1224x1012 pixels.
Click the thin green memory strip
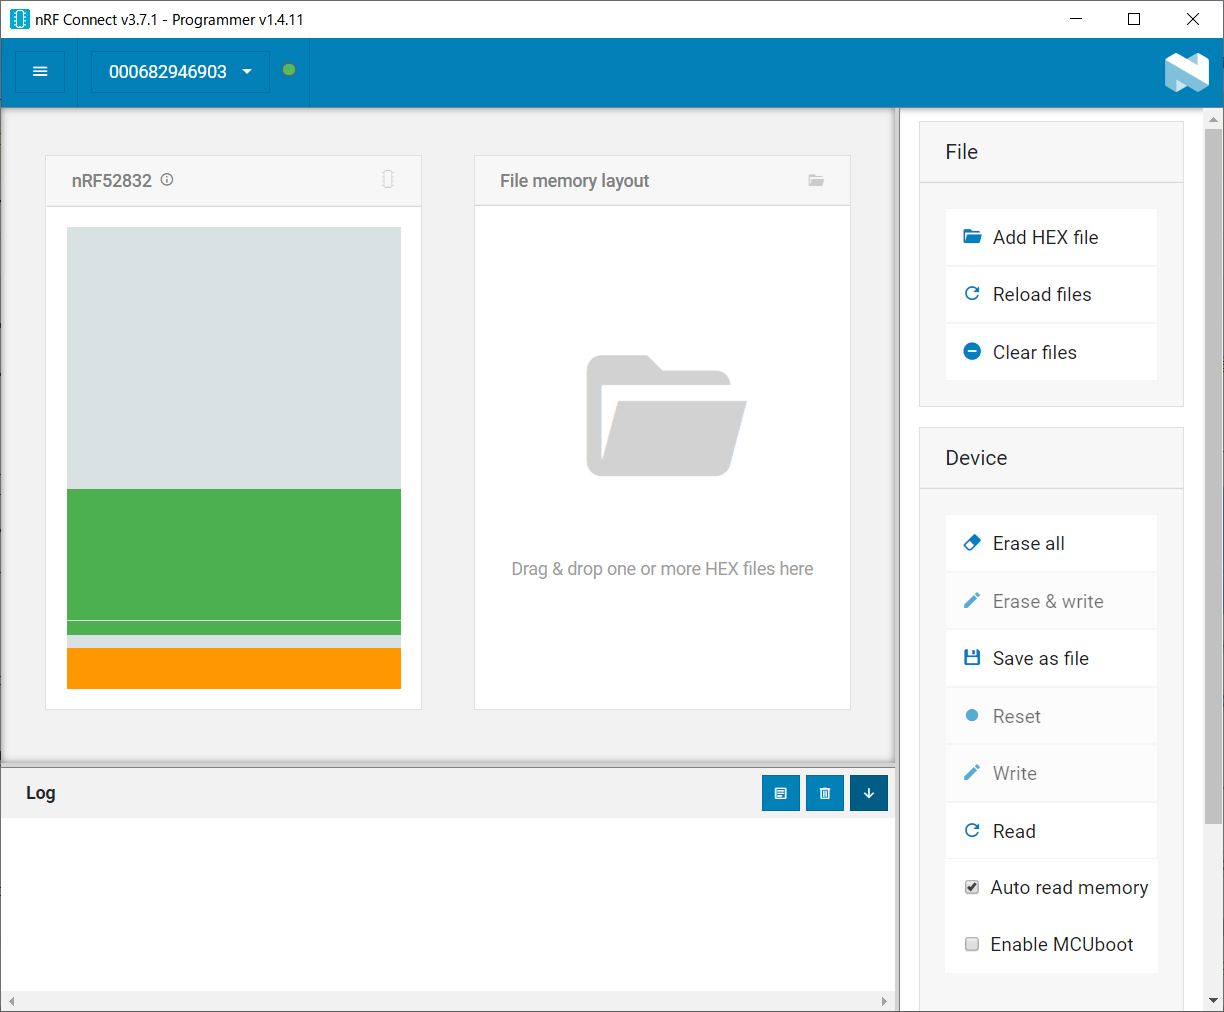pos(234,628)
